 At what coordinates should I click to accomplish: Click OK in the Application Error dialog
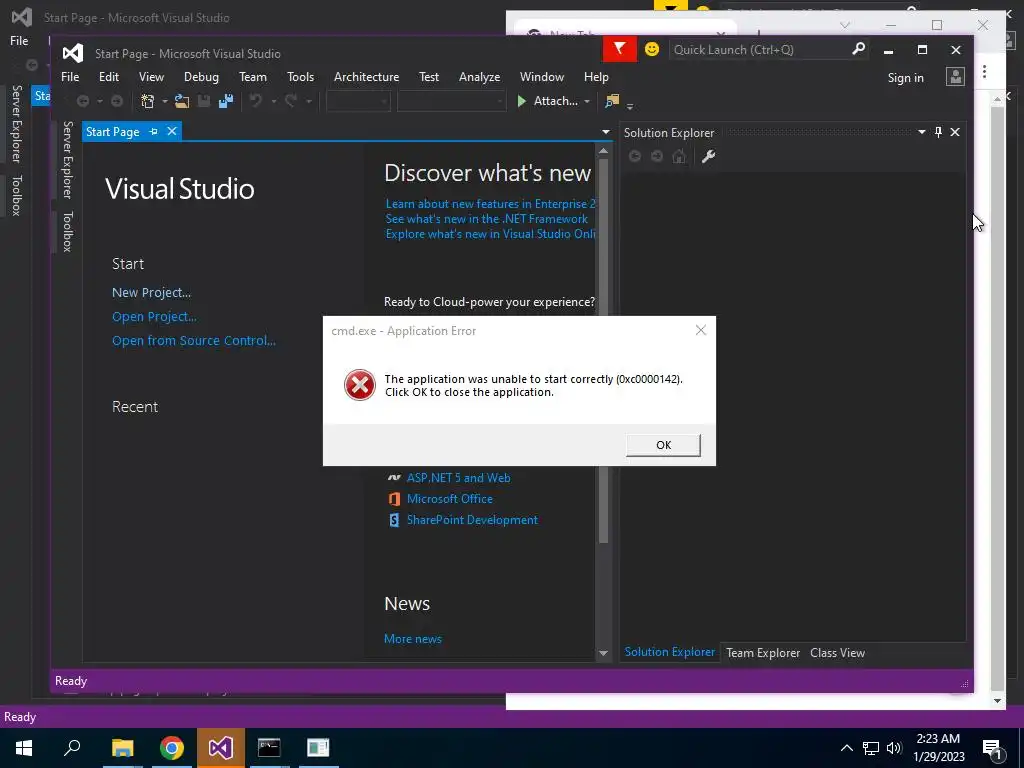point(664,445)
